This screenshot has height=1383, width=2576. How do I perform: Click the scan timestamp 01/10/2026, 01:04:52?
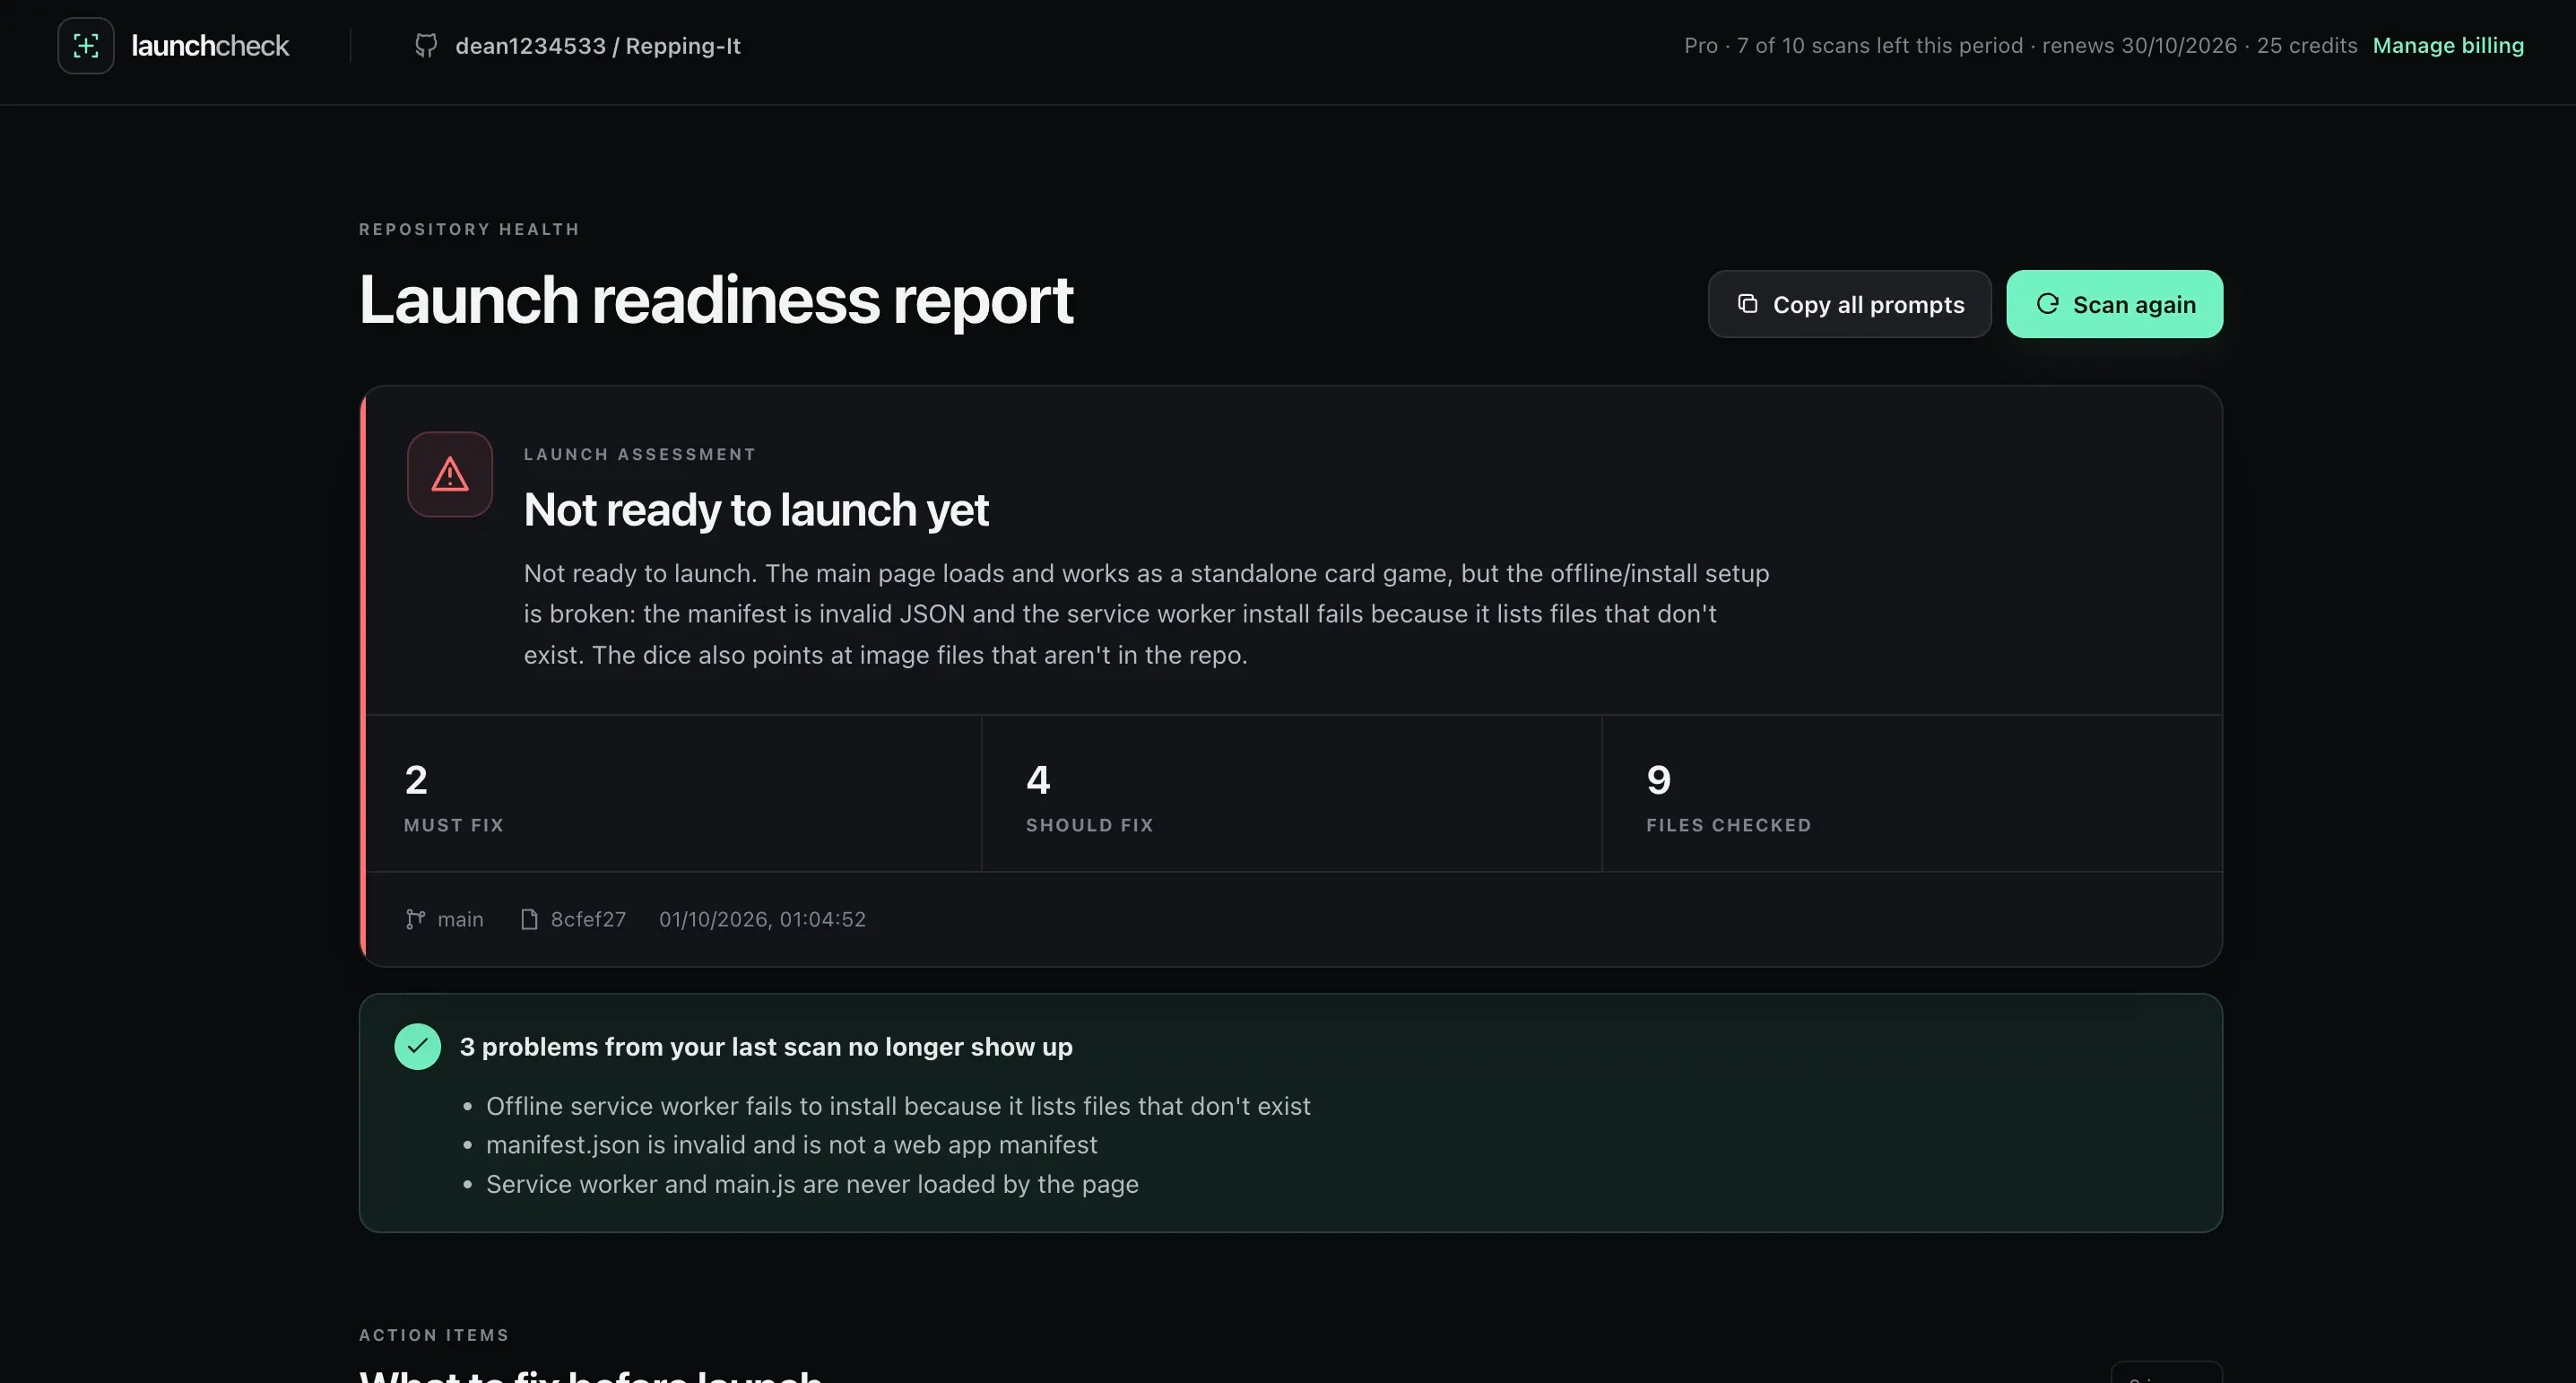[x=762, y=919]
